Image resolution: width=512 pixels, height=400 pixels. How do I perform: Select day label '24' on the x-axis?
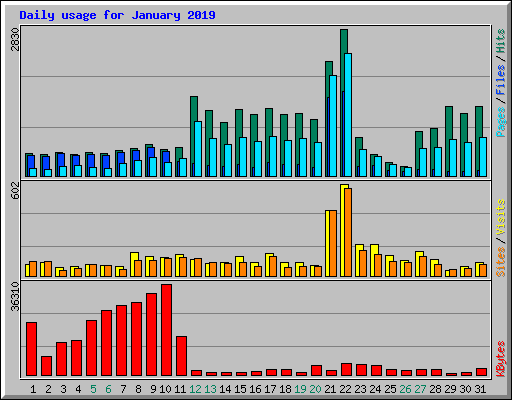click(x=376, y=389)
